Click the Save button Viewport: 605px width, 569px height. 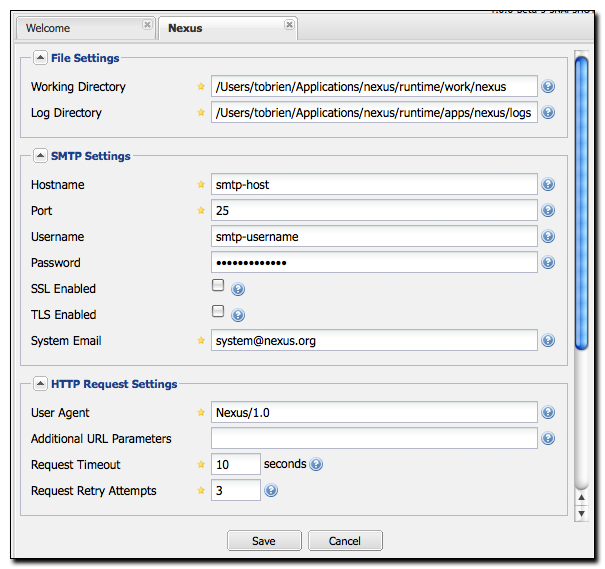click(x=264, y=541)
